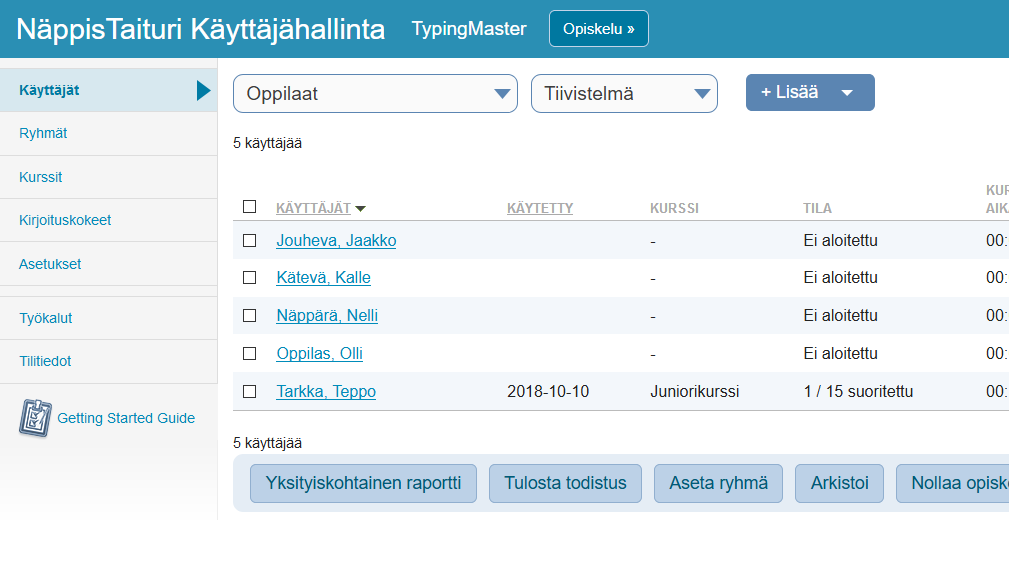Open the Työkalut menu item

point(109,318)
